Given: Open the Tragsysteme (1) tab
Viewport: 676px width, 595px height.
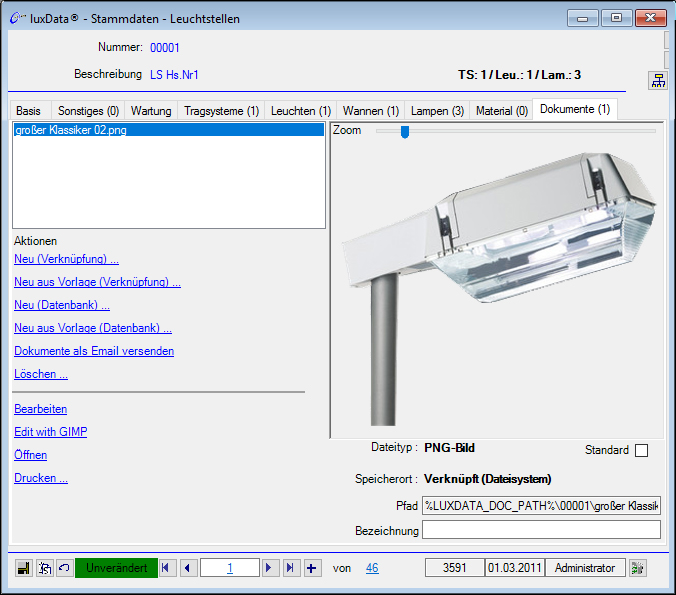Looking at the screenshot, I should (x=220, y=111).
